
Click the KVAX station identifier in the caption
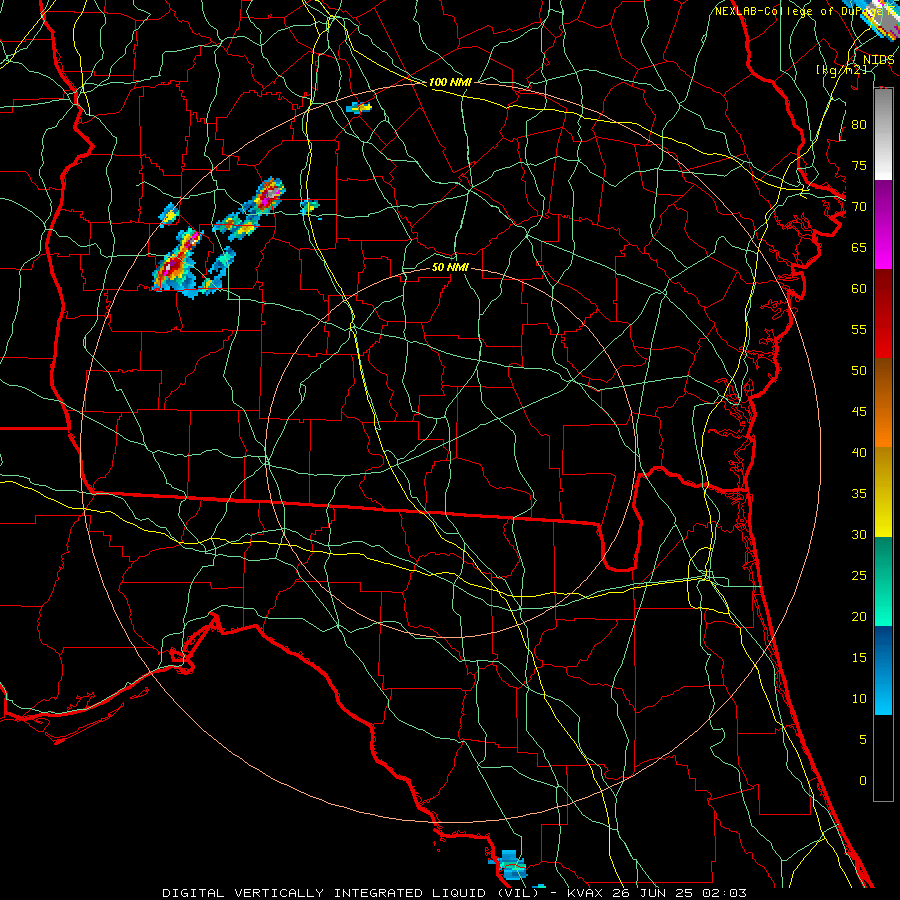coord(586,893)
